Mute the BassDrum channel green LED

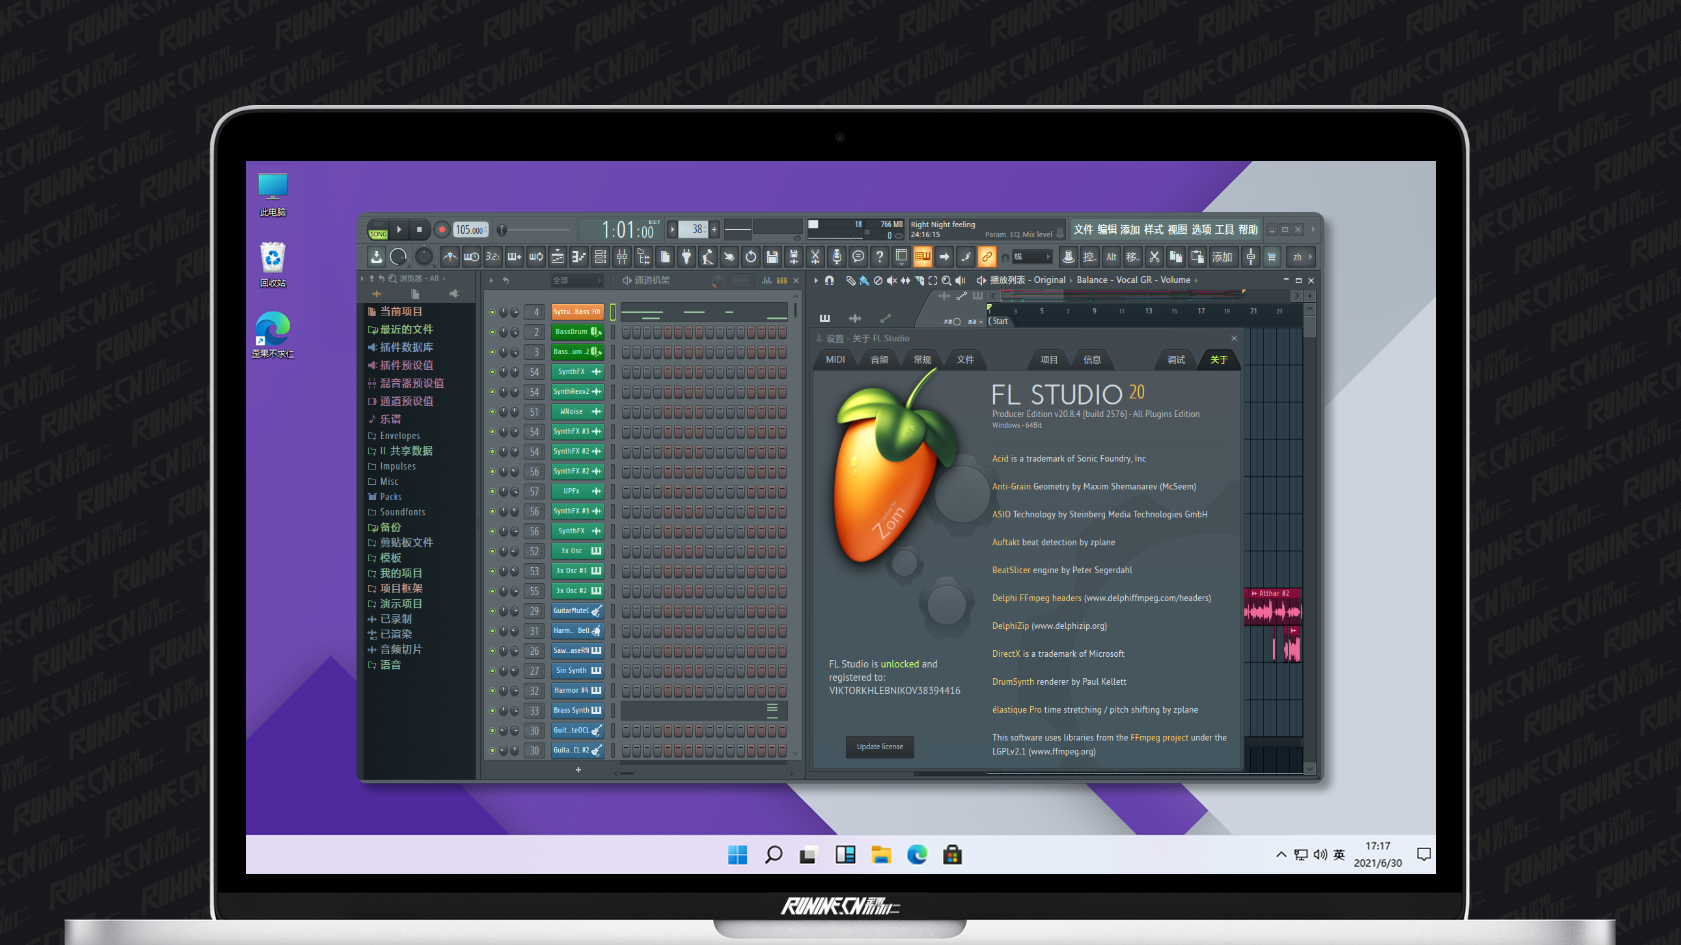[x=492, y=332]
